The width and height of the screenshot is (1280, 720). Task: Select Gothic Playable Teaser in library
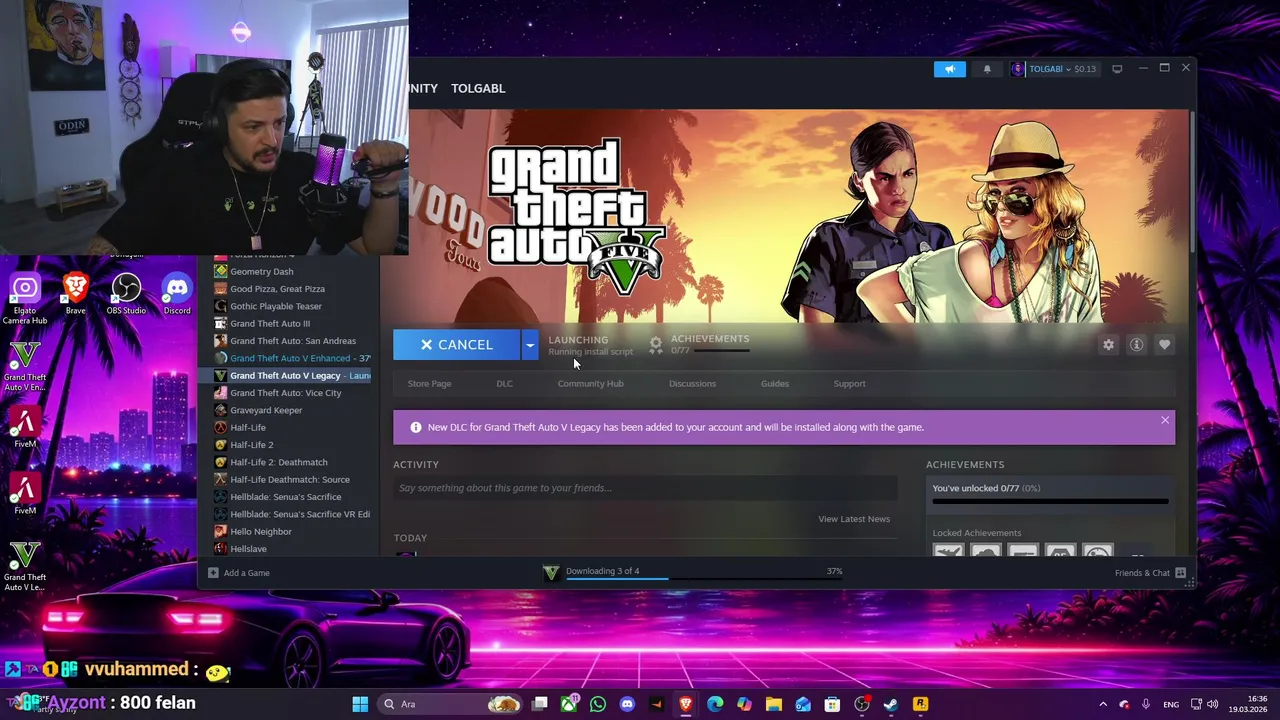tap(276, 306)
